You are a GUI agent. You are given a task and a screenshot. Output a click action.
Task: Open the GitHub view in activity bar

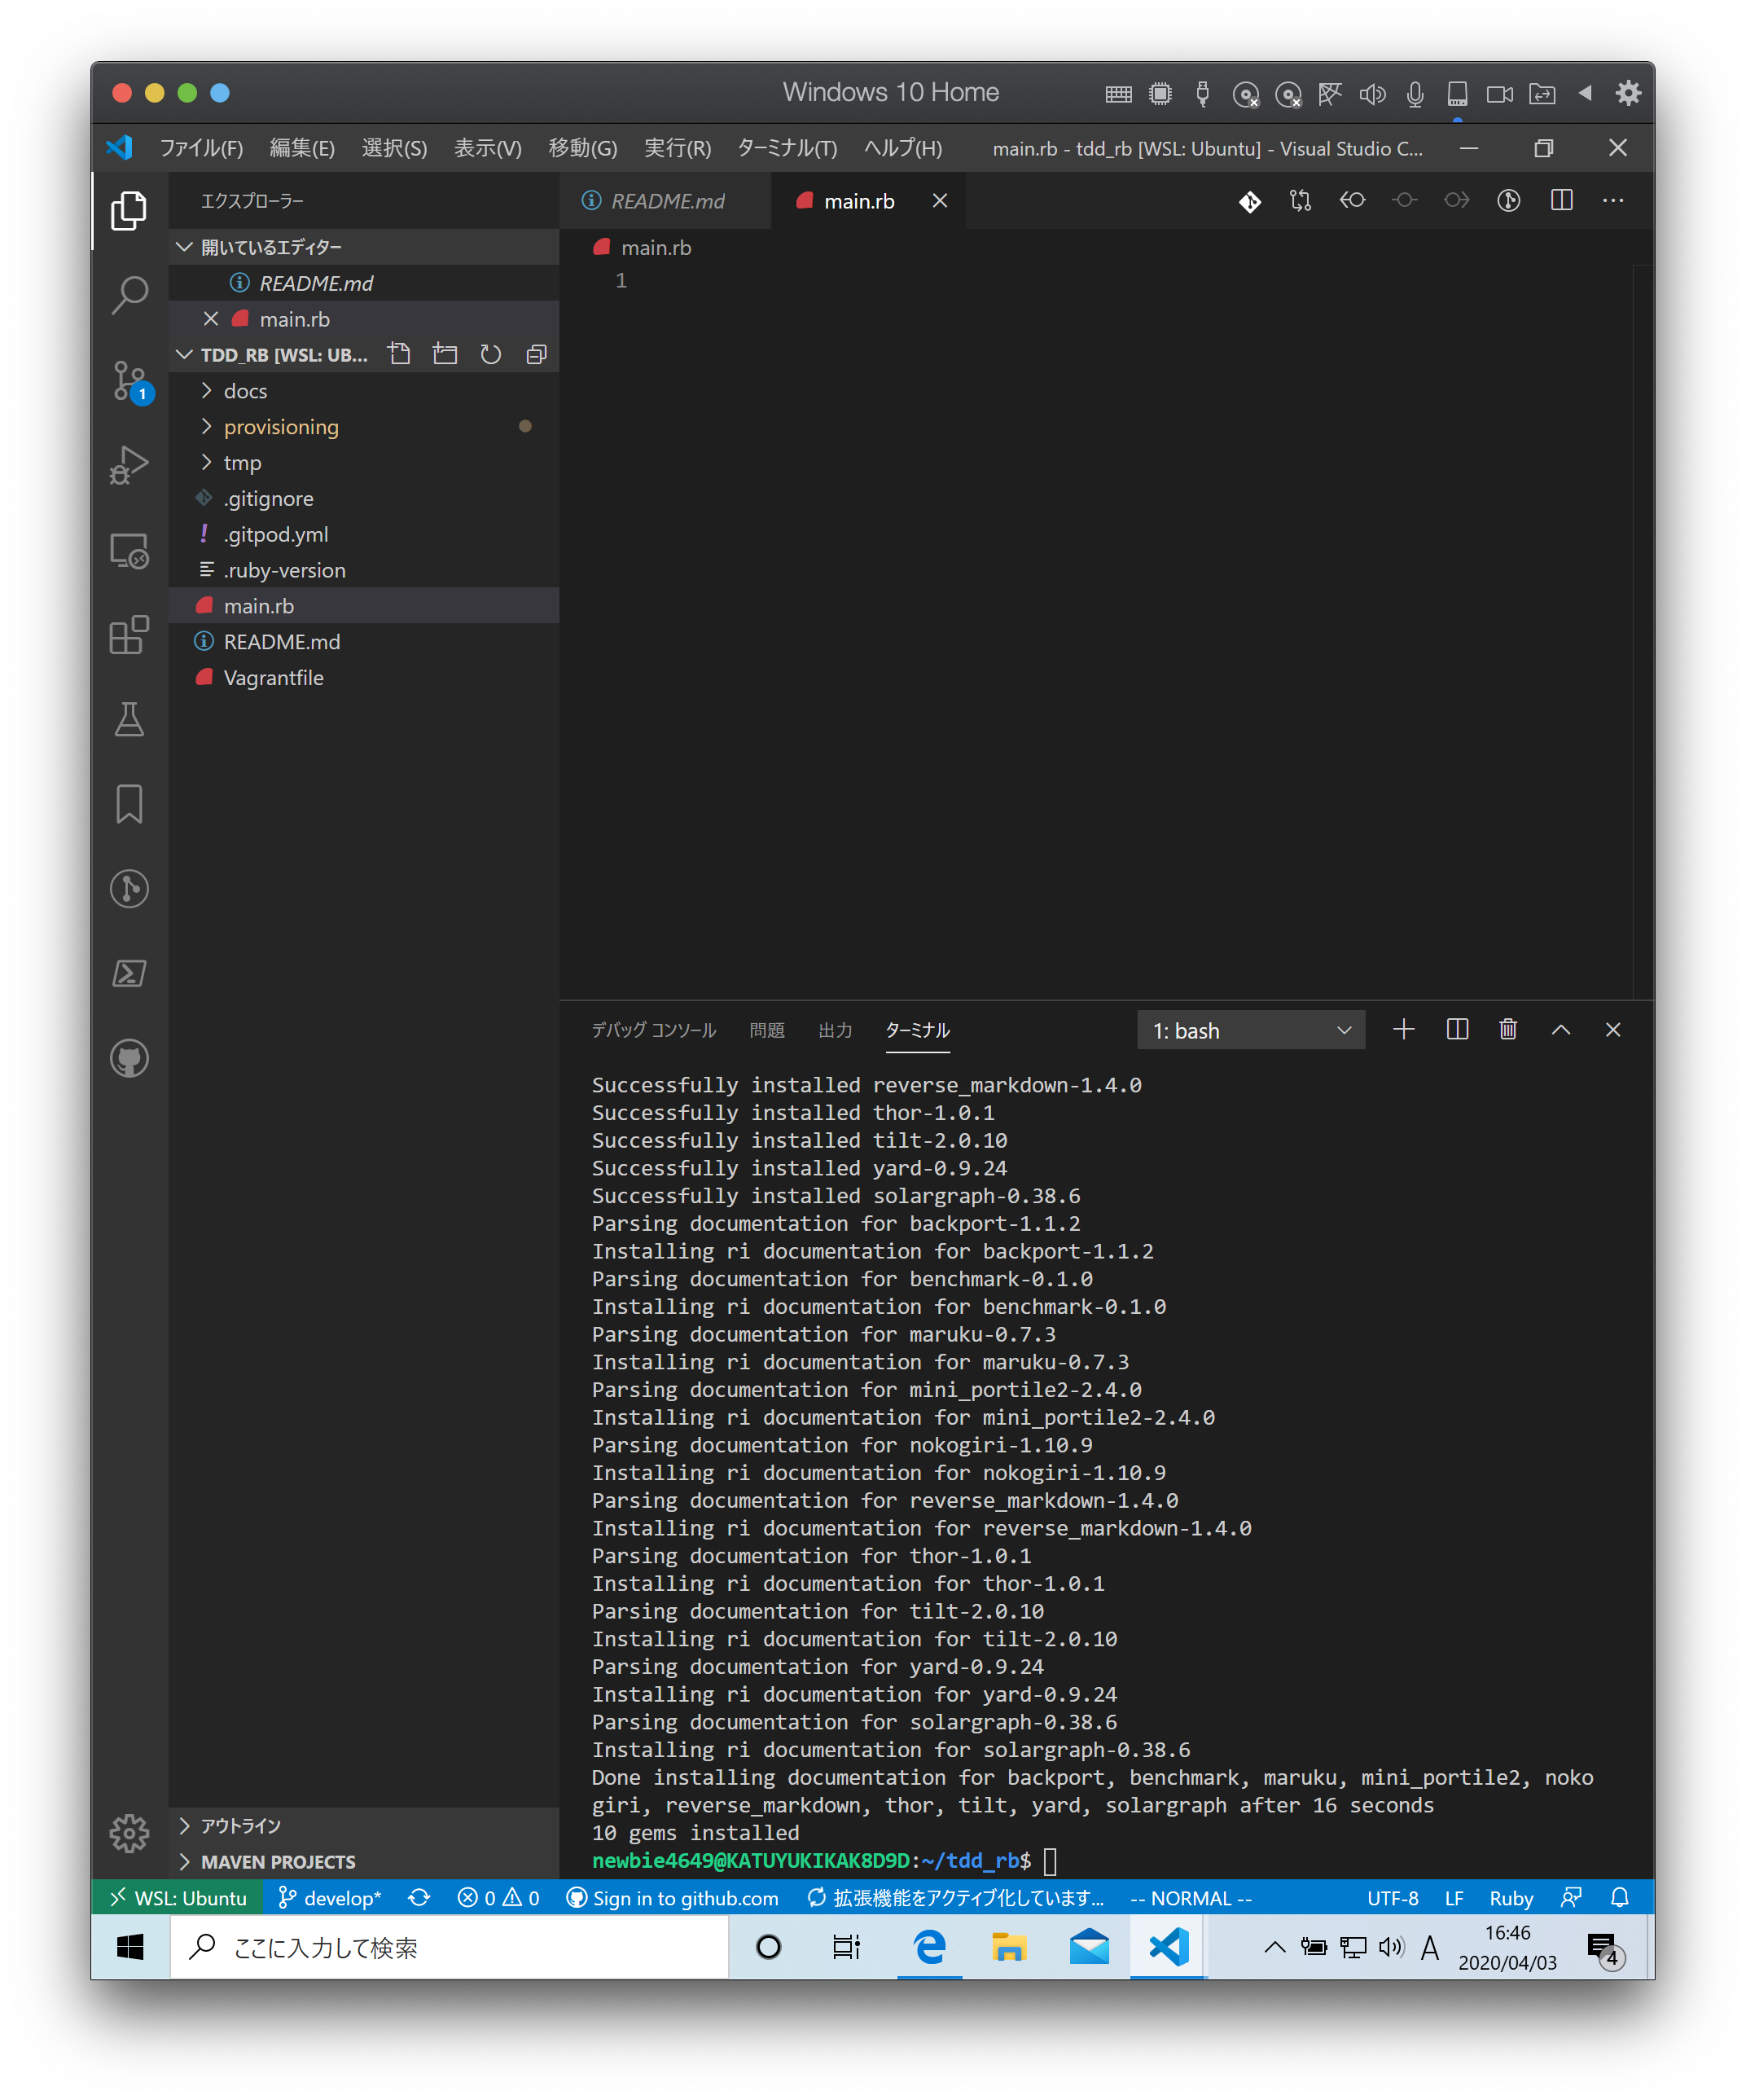(129, 1058)
